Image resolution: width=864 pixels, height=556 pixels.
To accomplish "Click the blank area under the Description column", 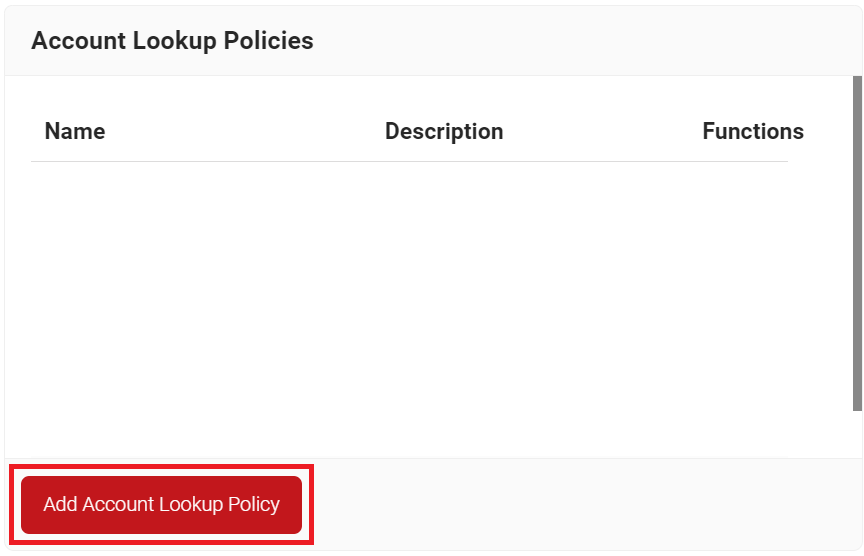I will (x=444, y=309).
